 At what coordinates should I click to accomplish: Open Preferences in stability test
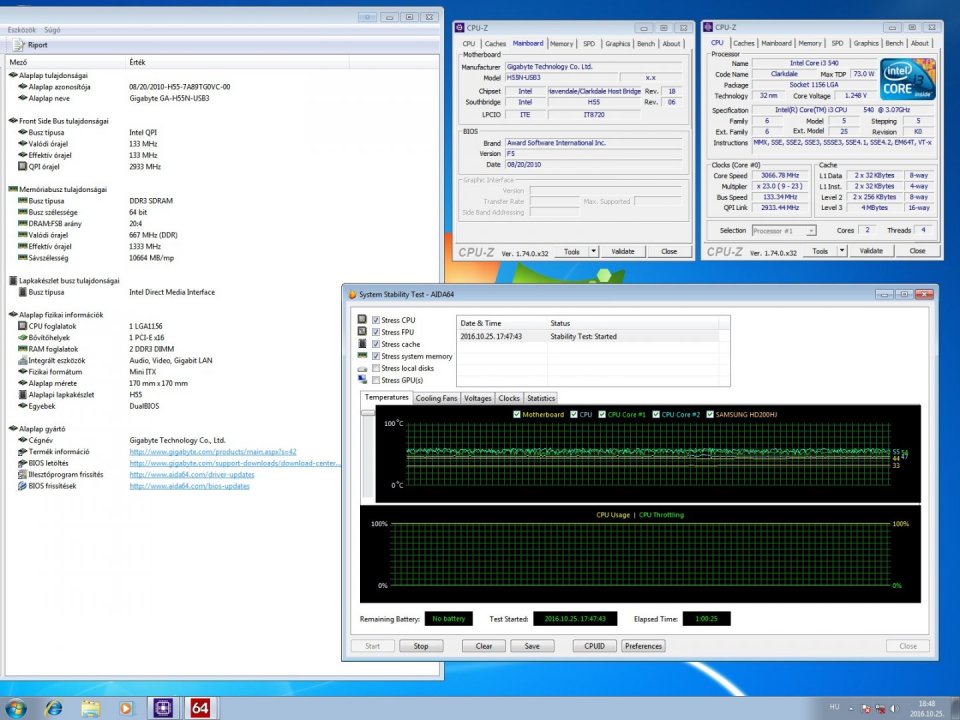click(x=643, y=646)
